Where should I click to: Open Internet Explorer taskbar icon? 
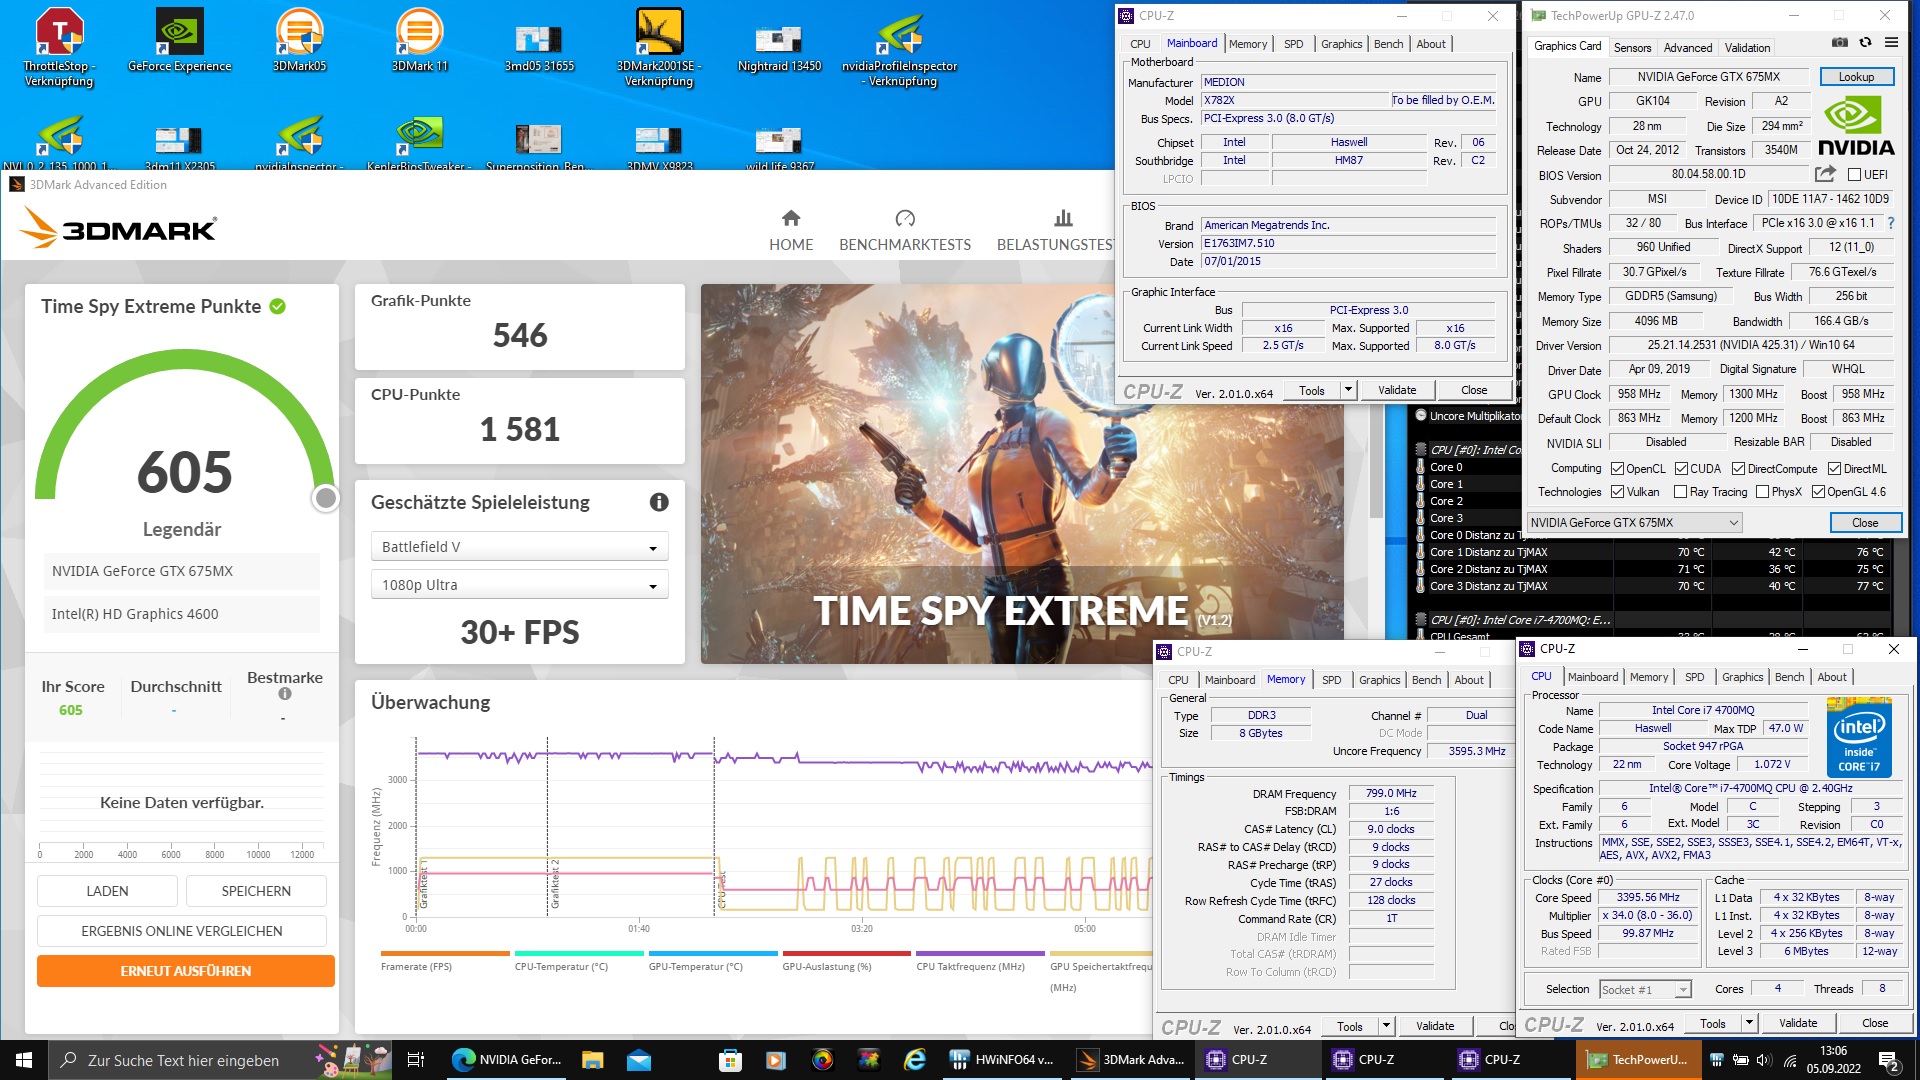(915, 1060)
